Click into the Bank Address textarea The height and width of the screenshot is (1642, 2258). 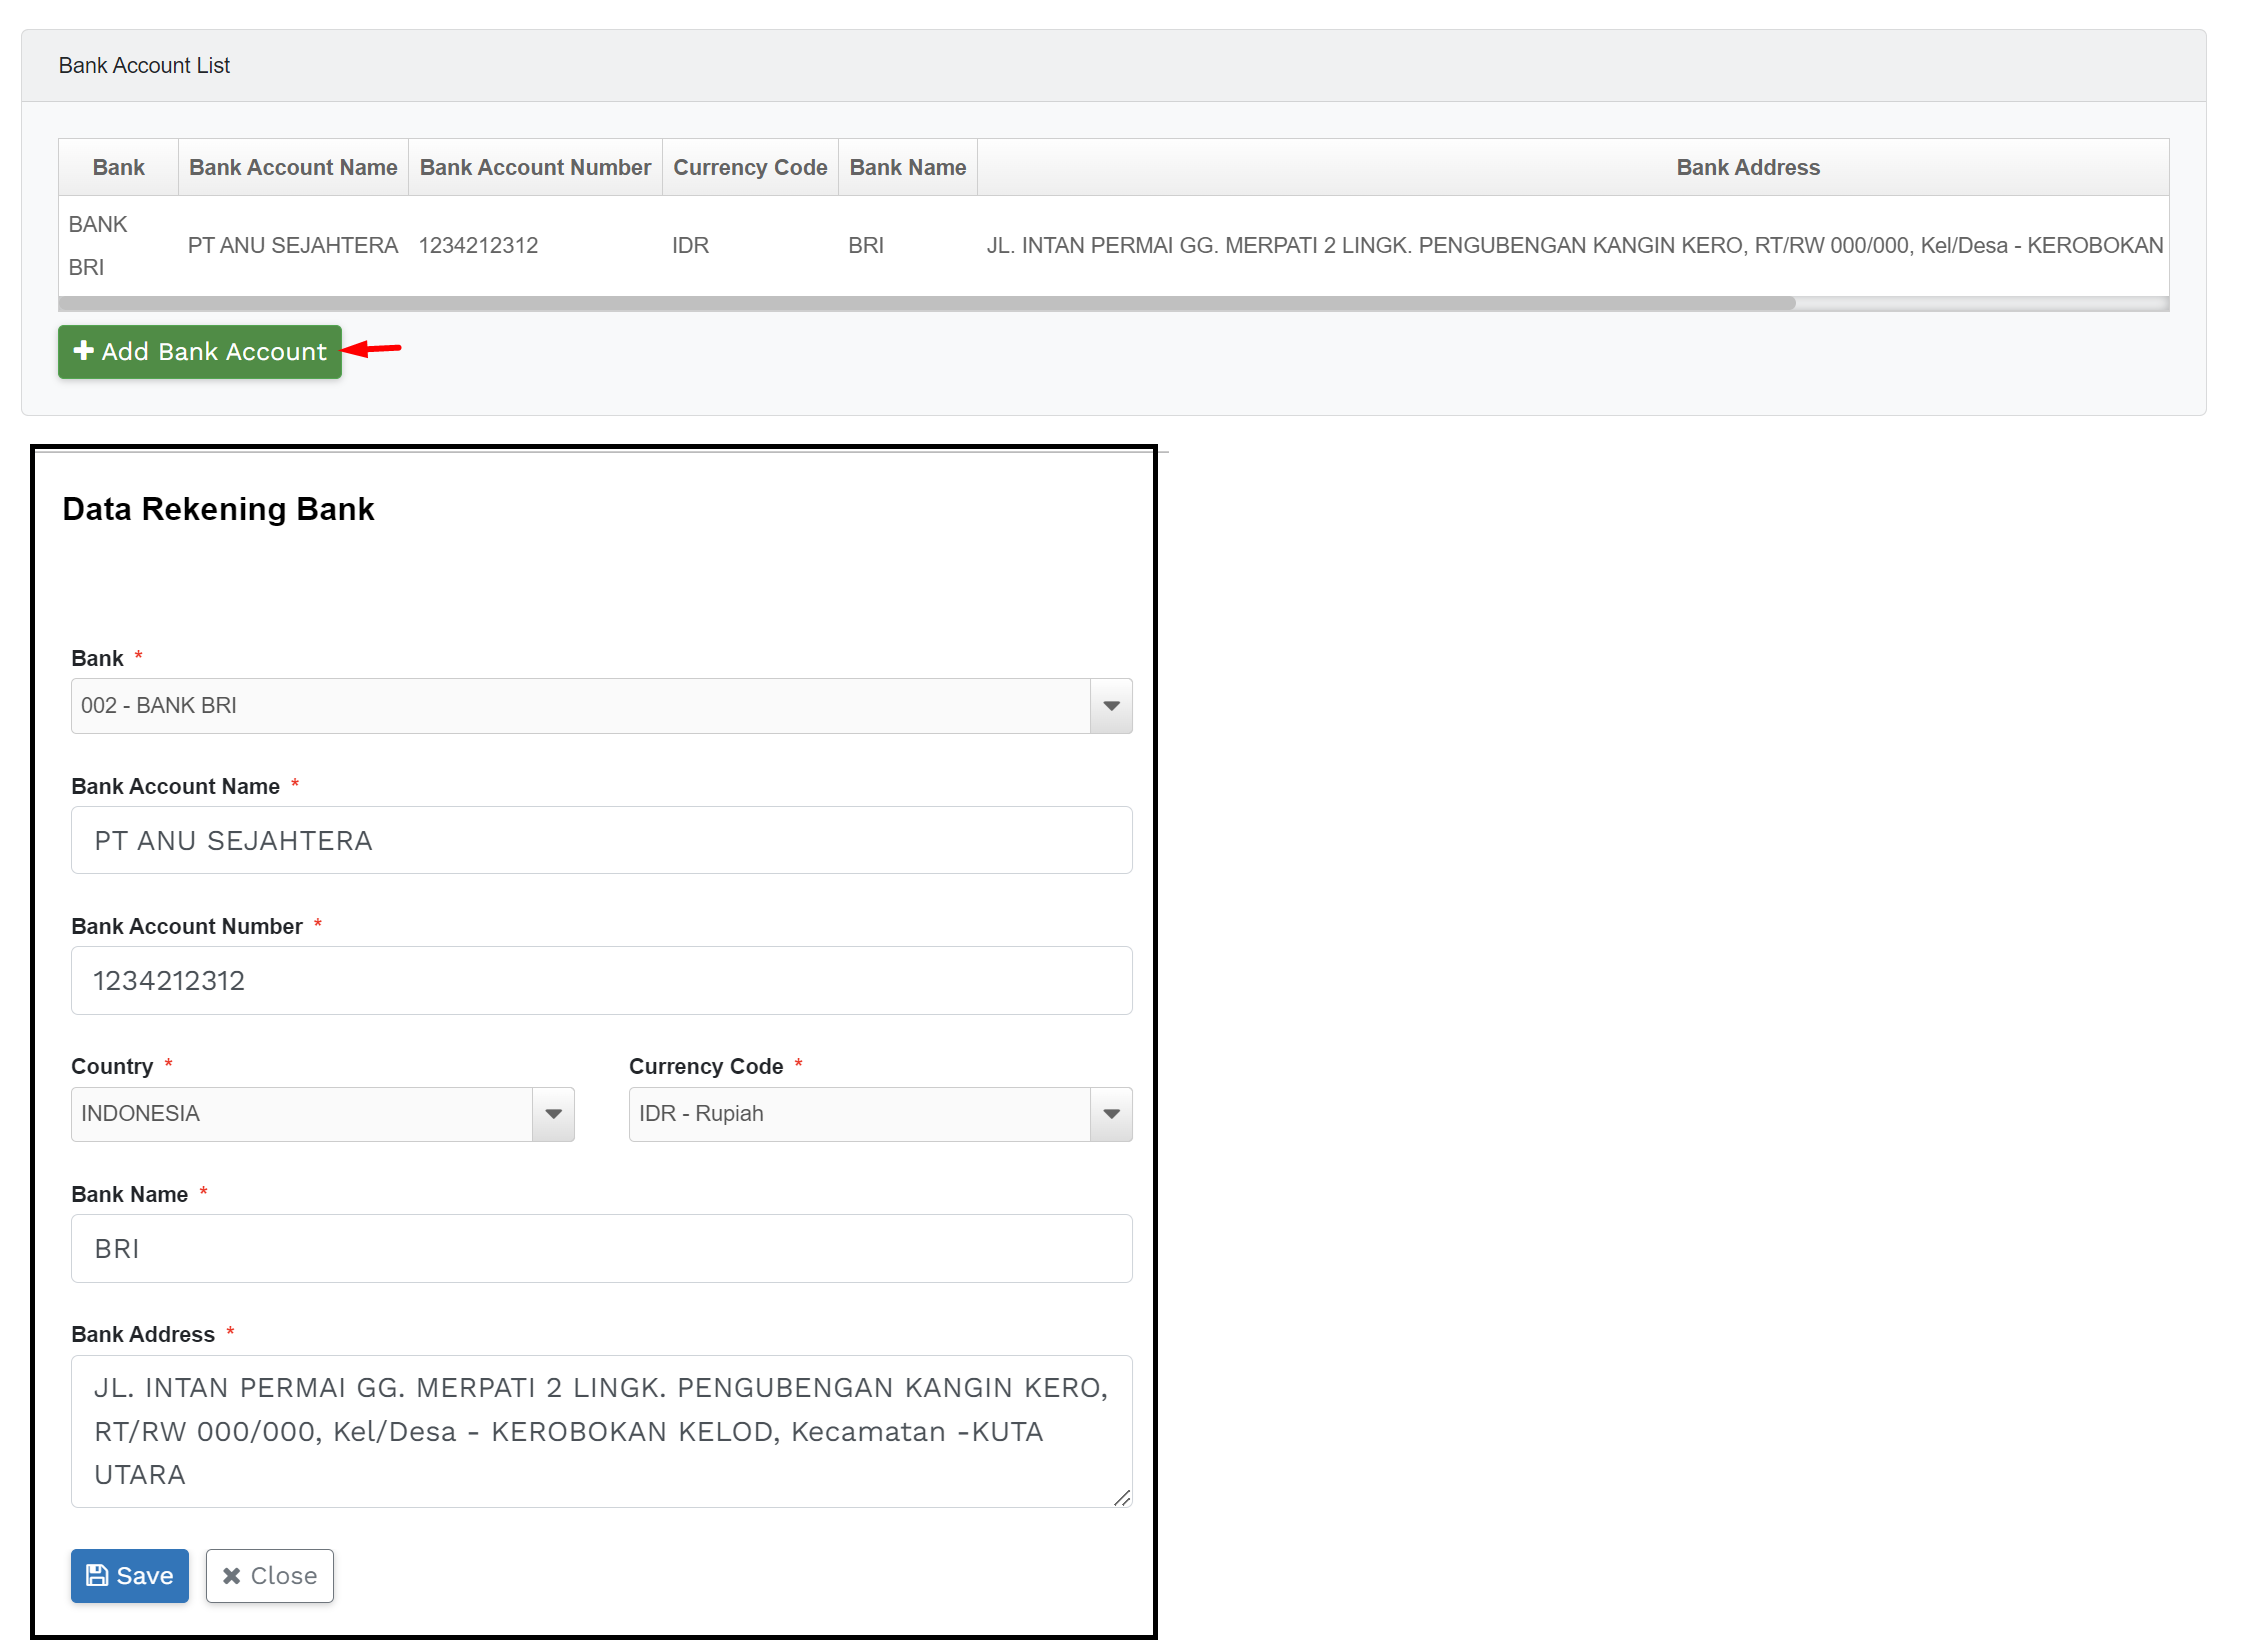tap(601, 1431)
